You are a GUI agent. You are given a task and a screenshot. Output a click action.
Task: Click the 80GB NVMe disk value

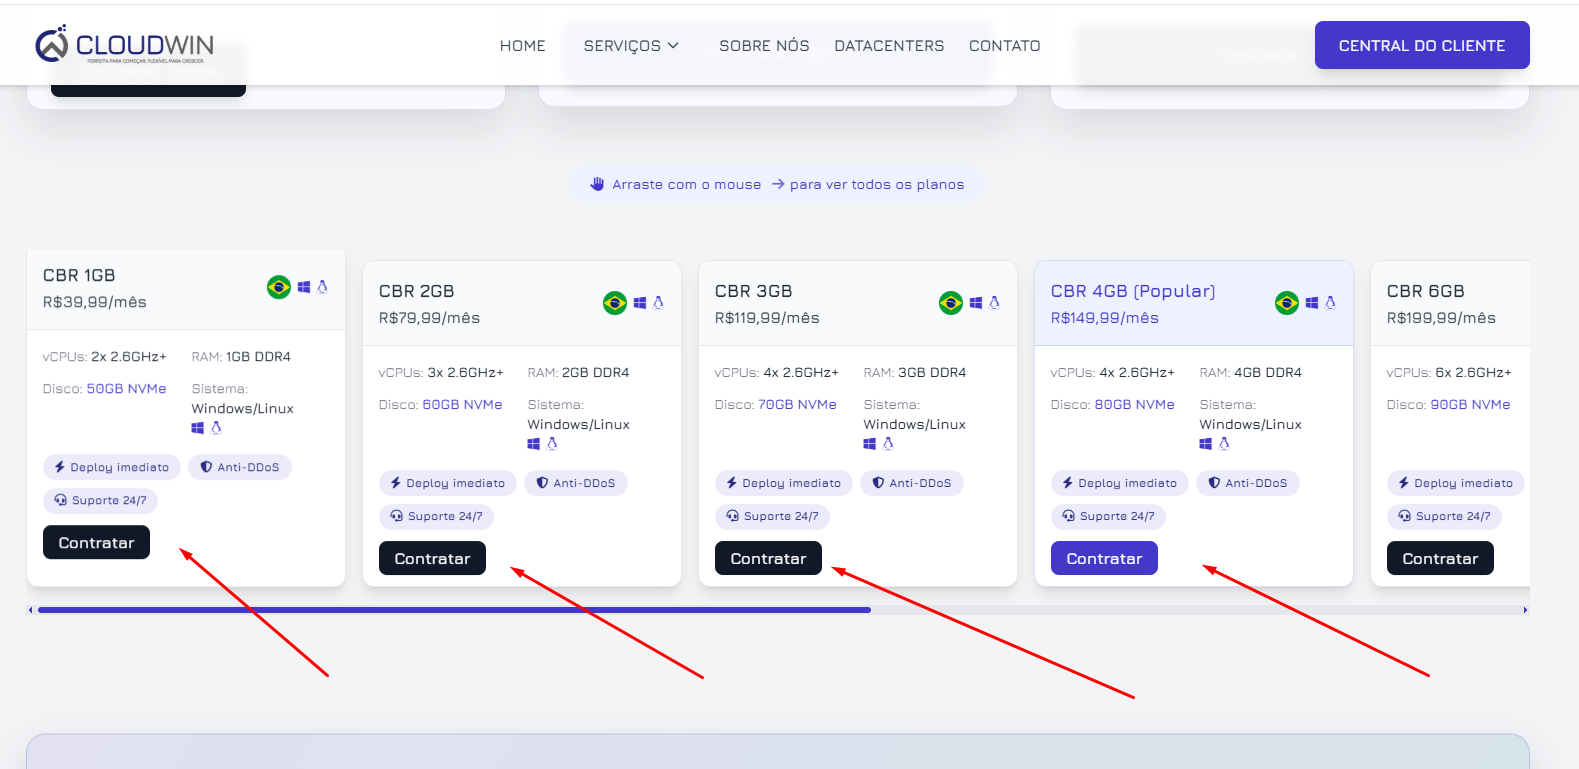(1135, 405)
